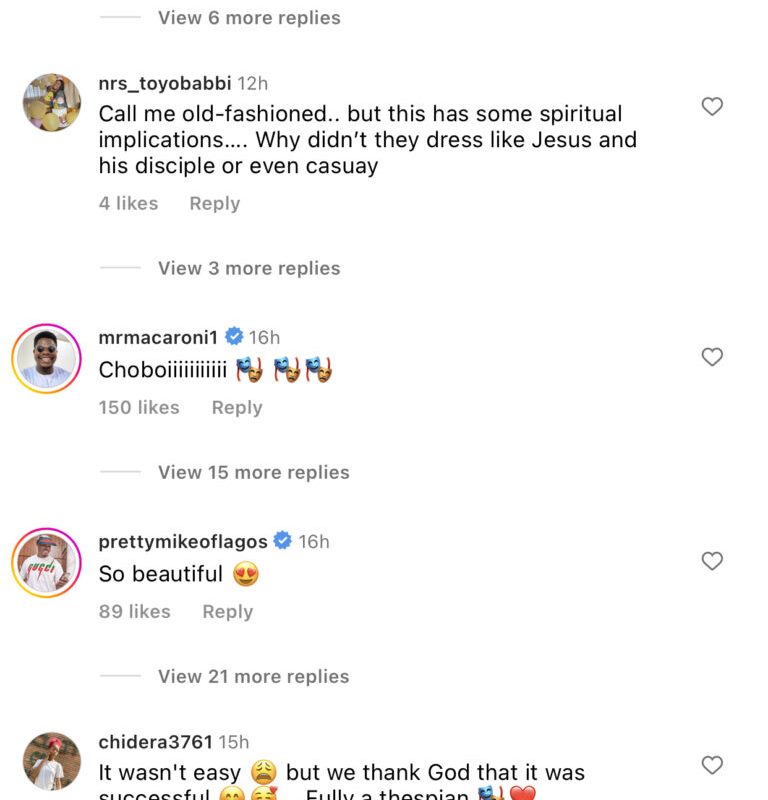The height and width of the screenshot is (800, 768).
Task: Like chidera3761's comment with heart
Action: pyautogui.click(x=712, y=765)
